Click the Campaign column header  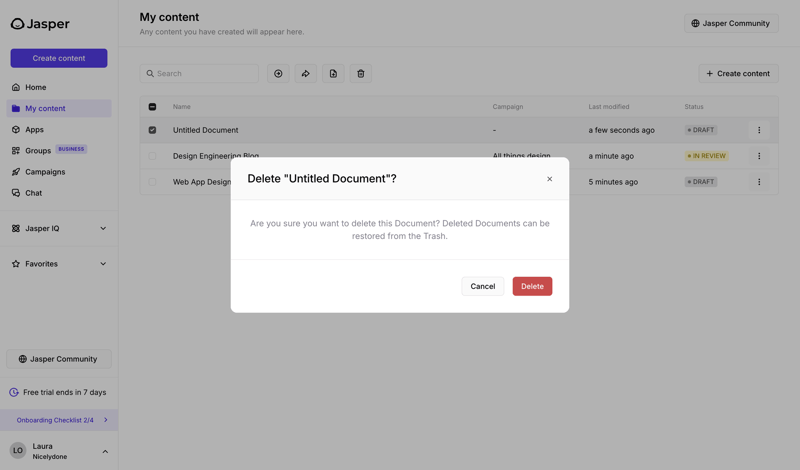point(508,107)
